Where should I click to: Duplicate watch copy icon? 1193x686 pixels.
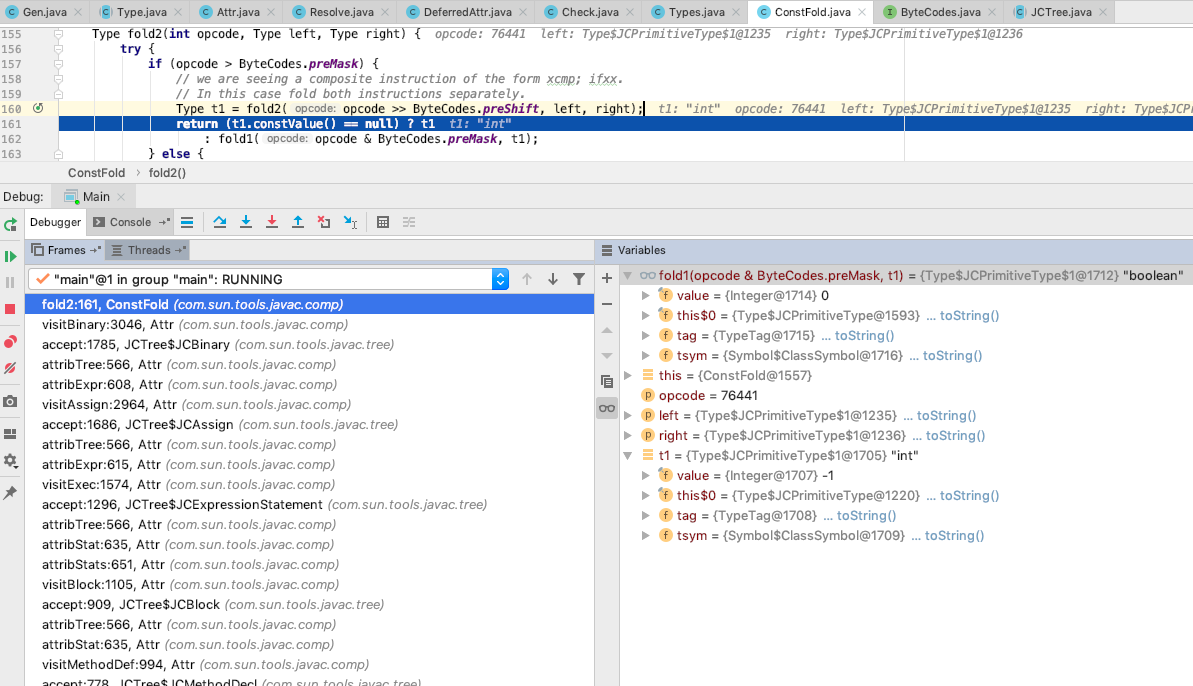(606, 382)
